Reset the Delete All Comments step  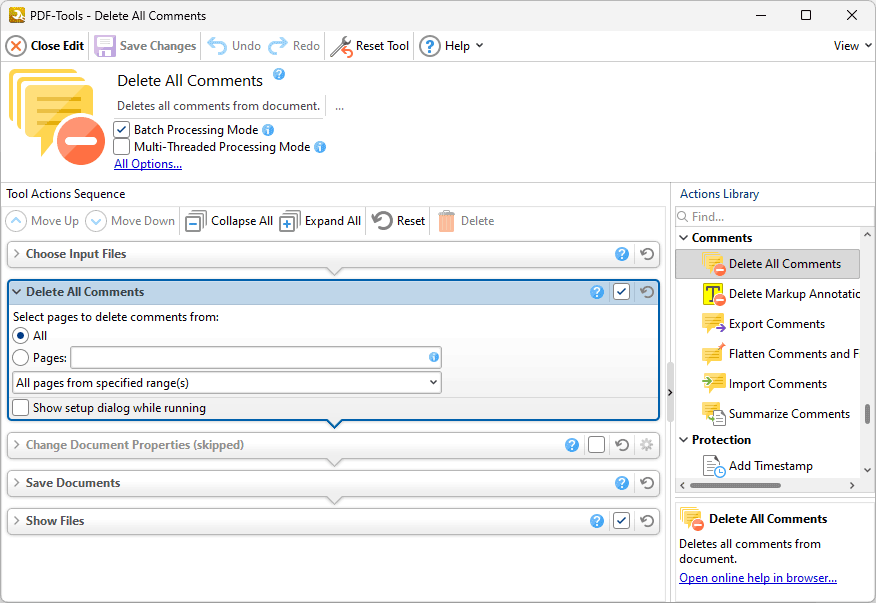click(x=647, y=292)
